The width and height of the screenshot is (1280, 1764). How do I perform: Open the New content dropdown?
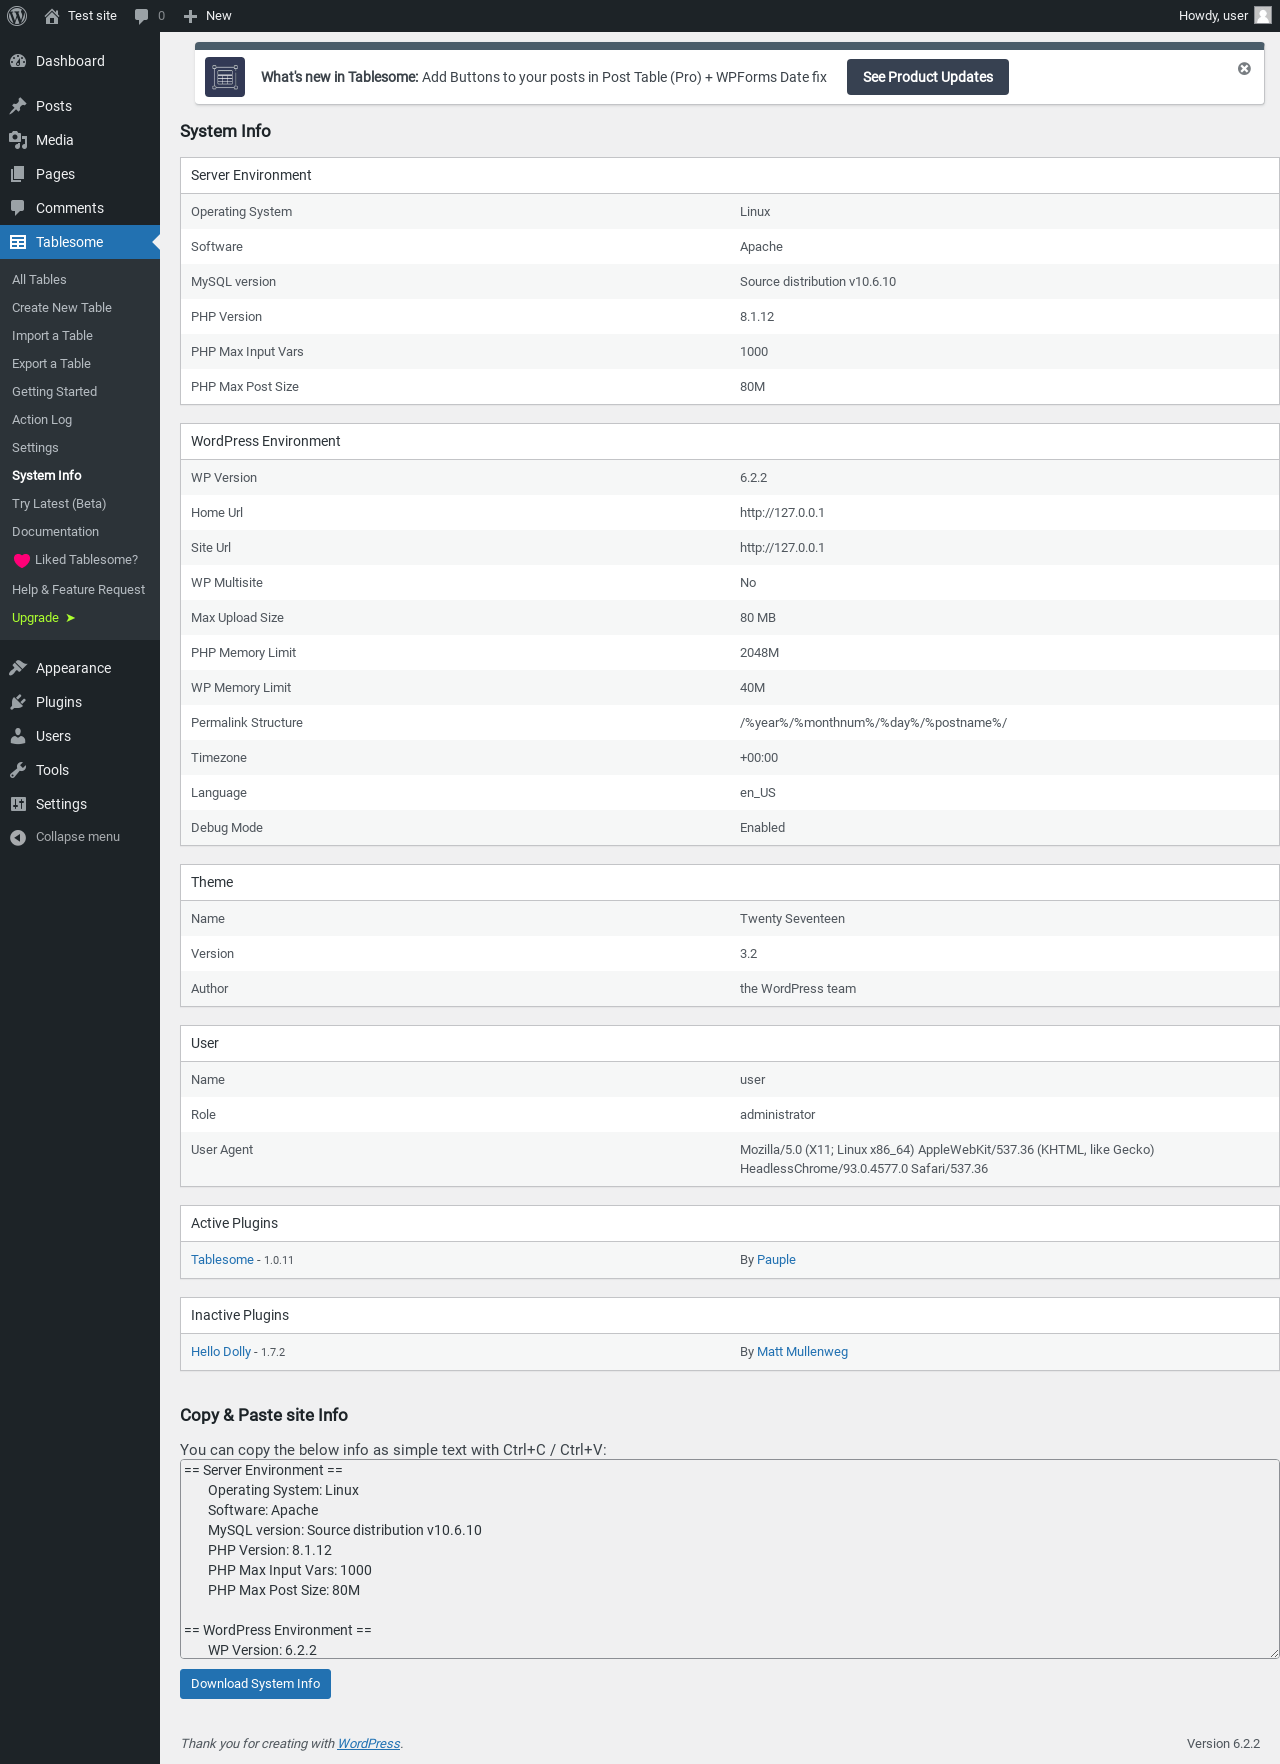point(208,16)
